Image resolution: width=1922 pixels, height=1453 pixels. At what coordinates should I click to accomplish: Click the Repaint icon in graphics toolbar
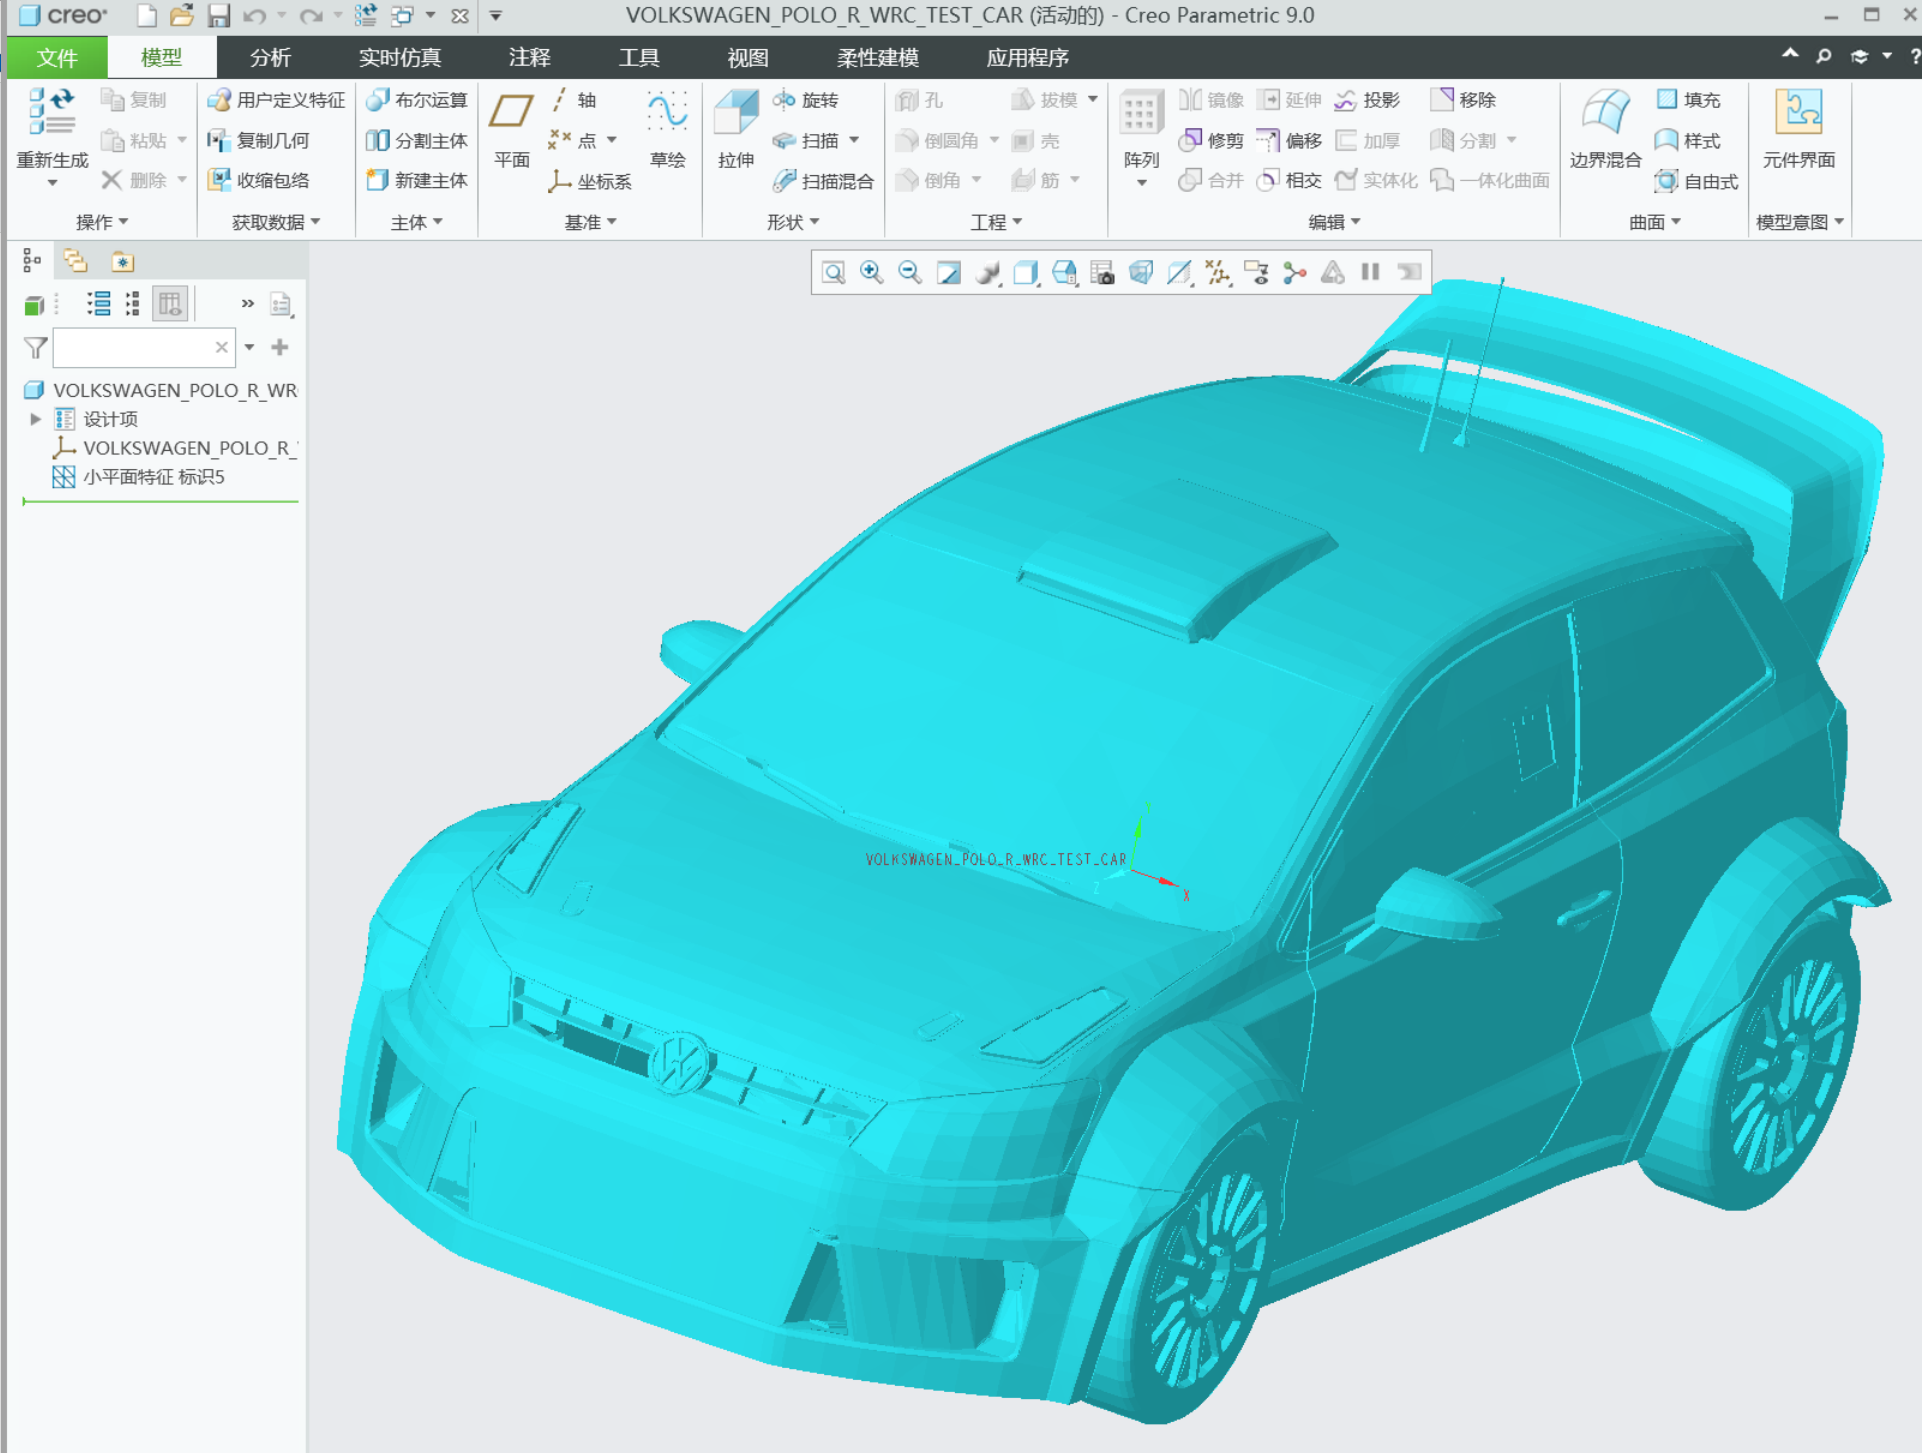pyautogui.click(x=948, y=272)
